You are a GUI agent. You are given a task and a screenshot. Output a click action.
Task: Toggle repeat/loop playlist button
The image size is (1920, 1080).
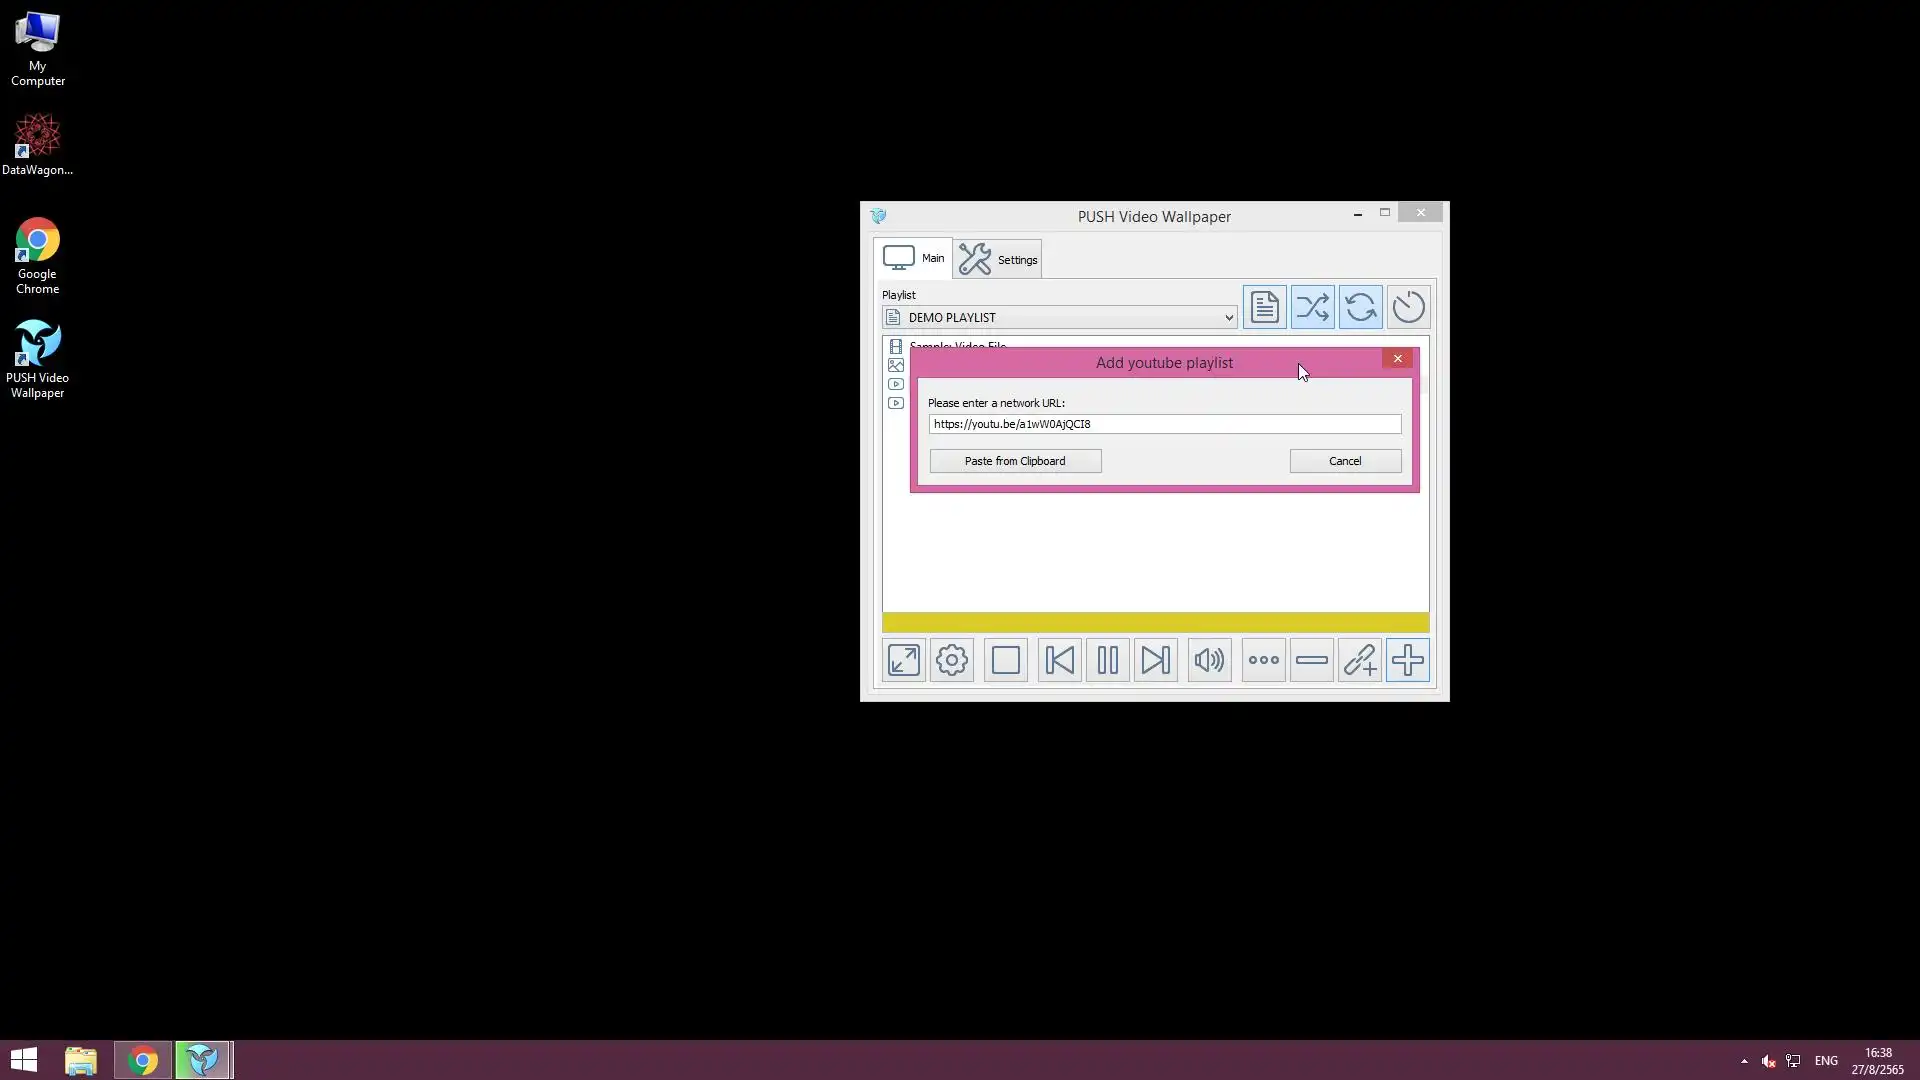click(x=1360, y=307)
